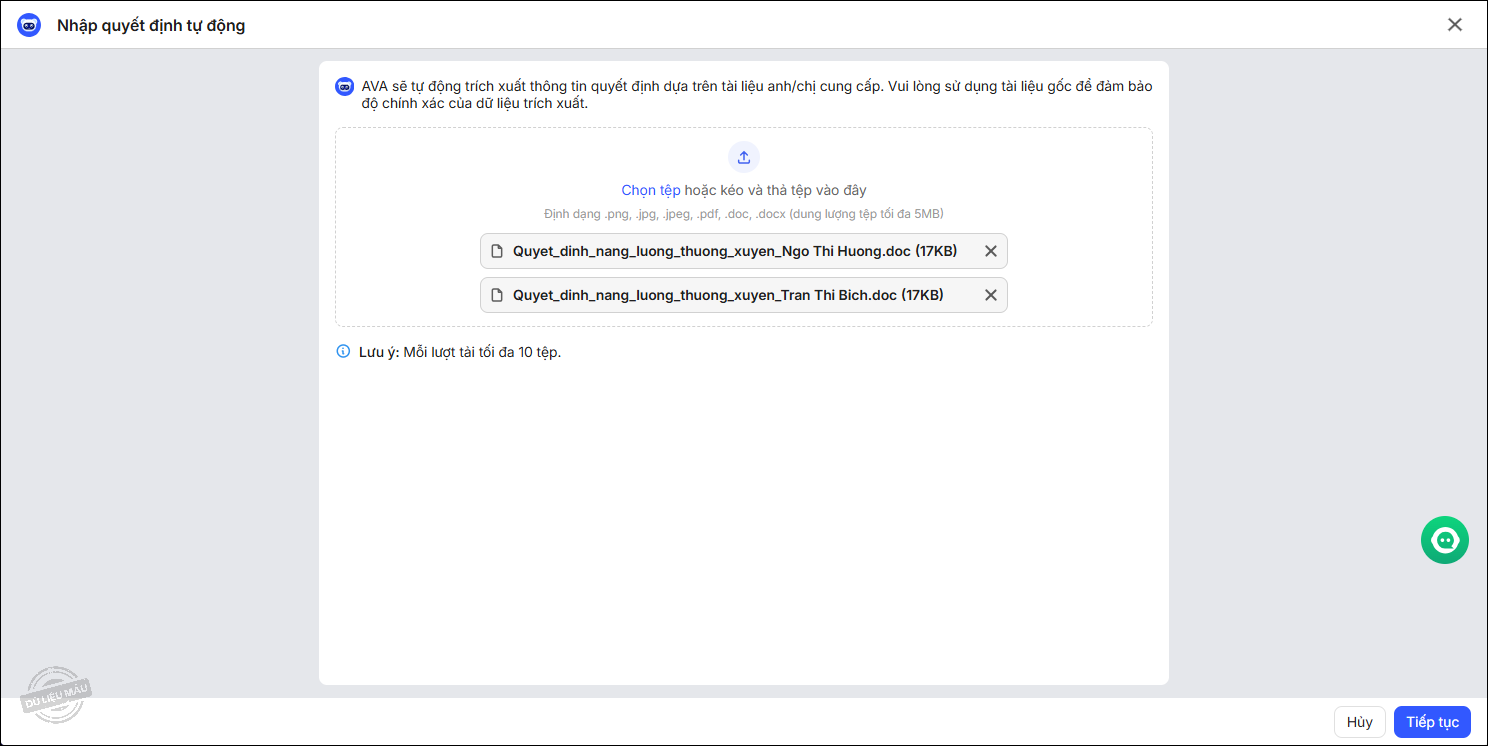This screenshot has width=1488, height=746.
Task: Close the Nhập quyết định tự động dialog
Action: pos(1454,25)
